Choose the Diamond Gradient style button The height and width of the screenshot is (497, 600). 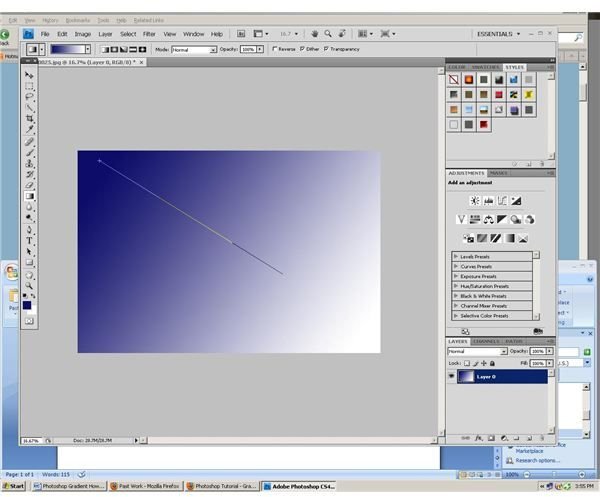point(142,49)
